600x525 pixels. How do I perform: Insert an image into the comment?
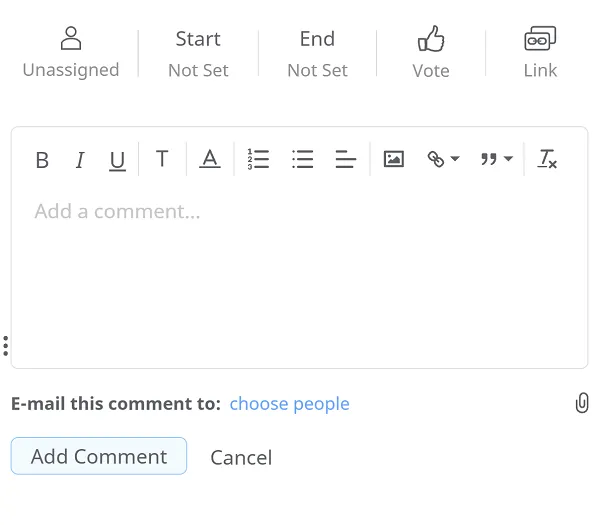[394, 159]
